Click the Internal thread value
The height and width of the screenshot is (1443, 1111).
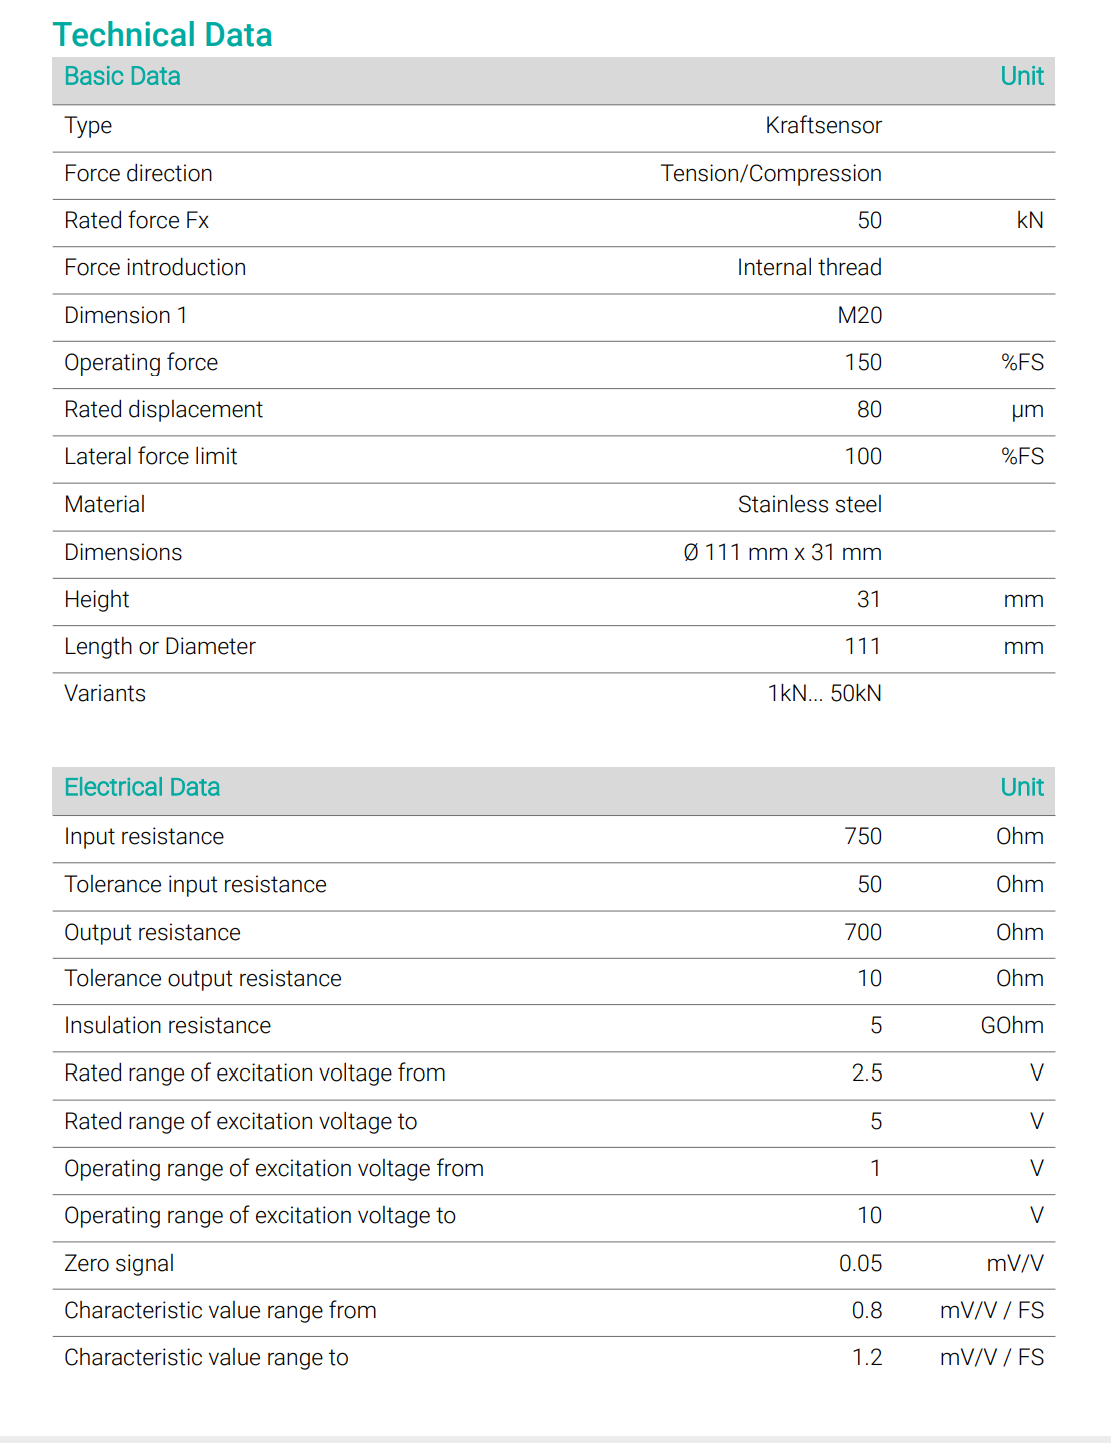(809, 268)
